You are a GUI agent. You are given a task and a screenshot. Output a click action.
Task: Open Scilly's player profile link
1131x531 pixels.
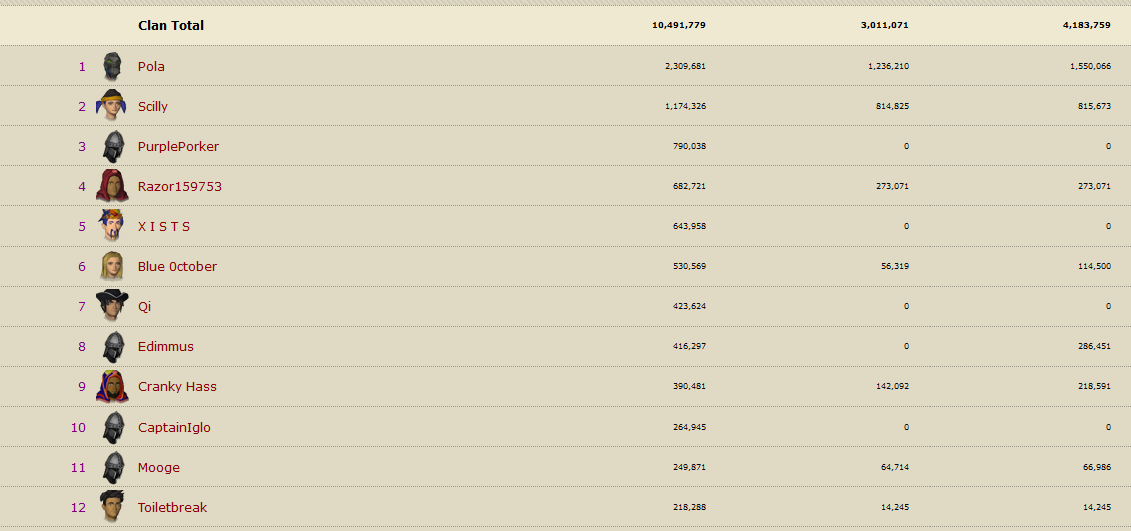point(153,106)
